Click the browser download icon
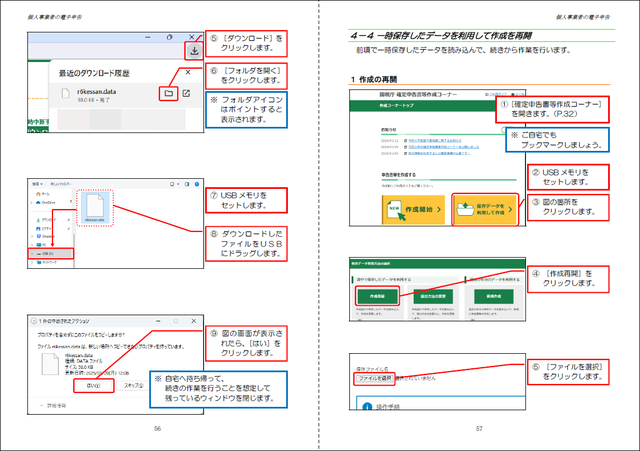The image size is (640, 451). (x=194, y=51)
